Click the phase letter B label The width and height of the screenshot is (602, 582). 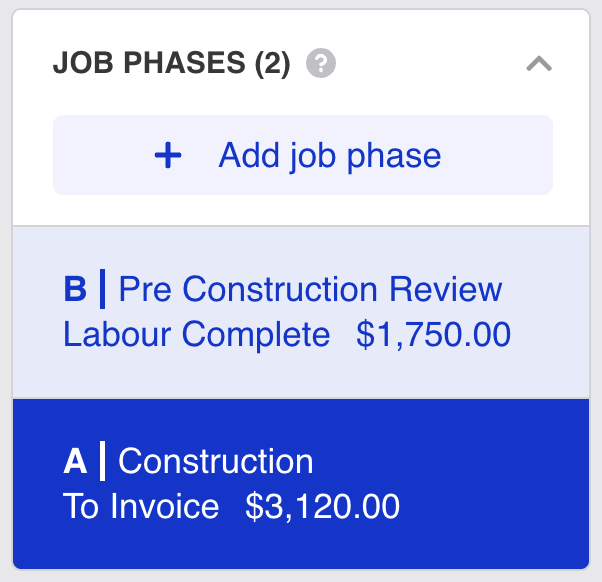tap(75, 290)
